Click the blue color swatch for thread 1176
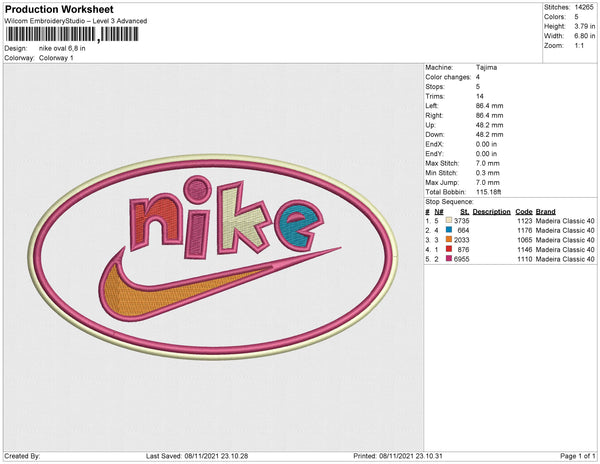600x464 pixels. tap(449, 230)
